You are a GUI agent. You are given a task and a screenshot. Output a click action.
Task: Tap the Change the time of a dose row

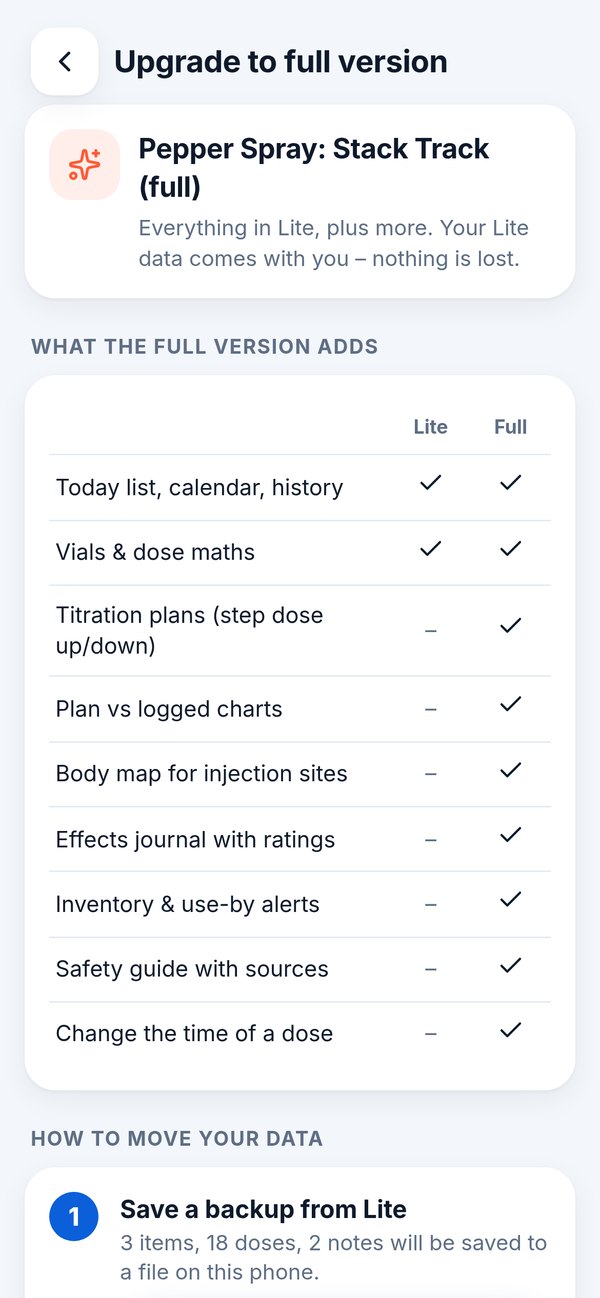300,1034
